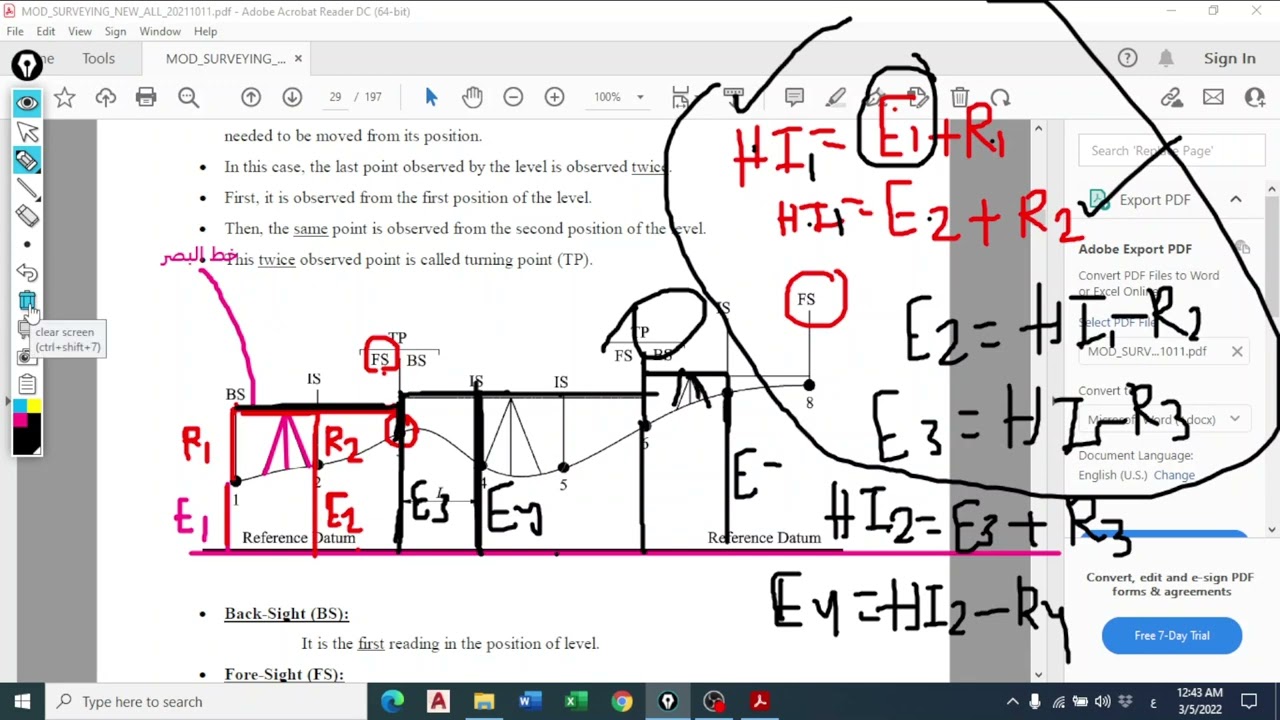
Task: Click Free 7-Day Trial button
Action: pyautogui.click(x=1172, y=635)
